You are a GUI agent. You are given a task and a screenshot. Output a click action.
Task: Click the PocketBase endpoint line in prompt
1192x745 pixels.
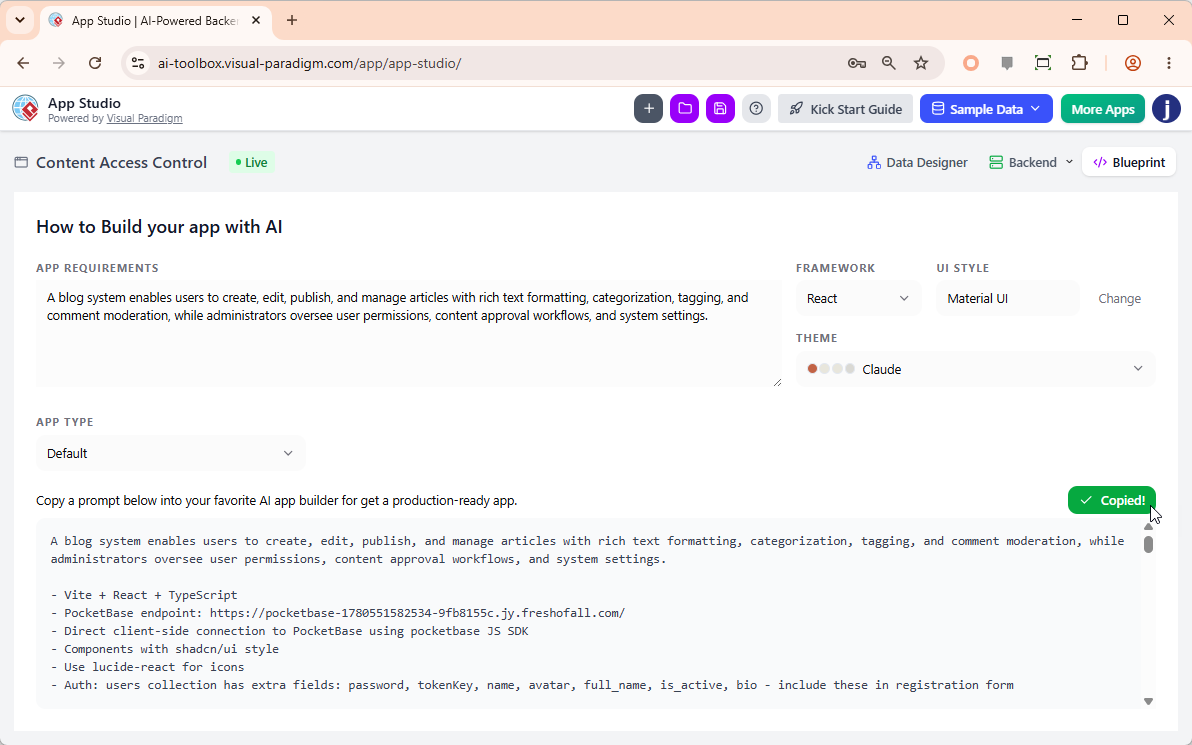pyautogui.click(x=338, y=613)
